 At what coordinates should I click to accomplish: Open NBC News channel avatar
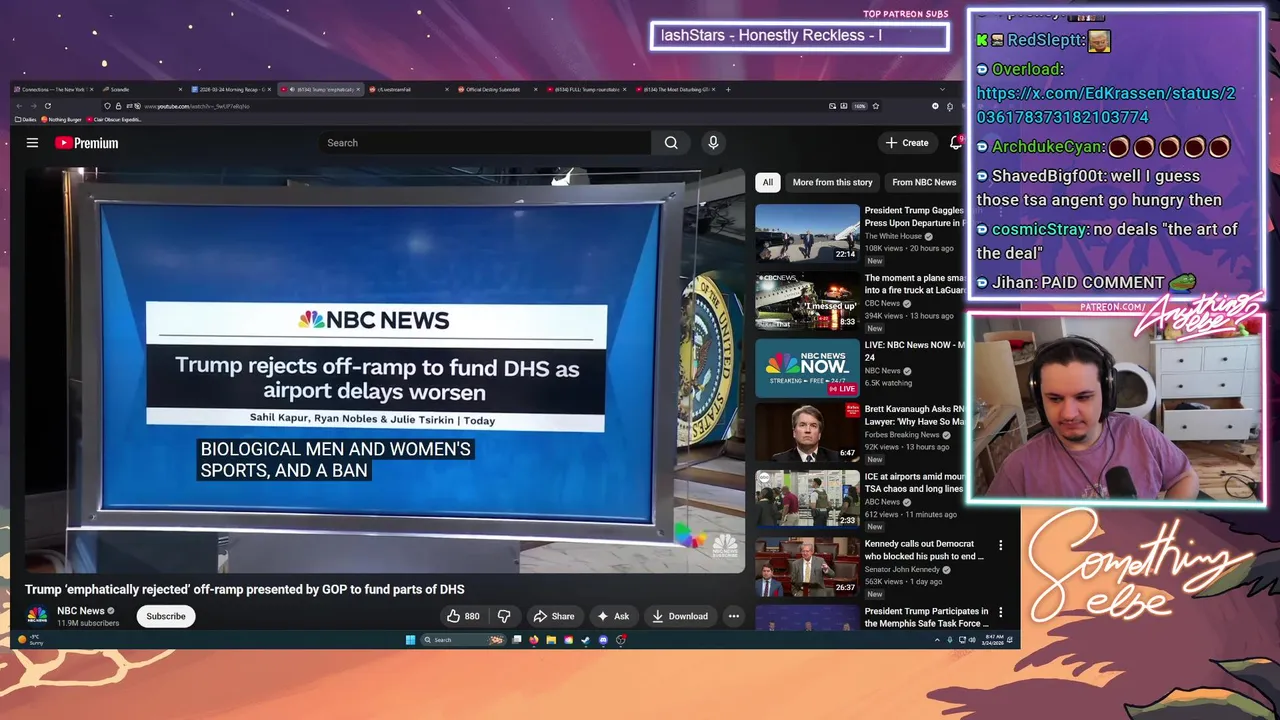click(x=37, y=616)
